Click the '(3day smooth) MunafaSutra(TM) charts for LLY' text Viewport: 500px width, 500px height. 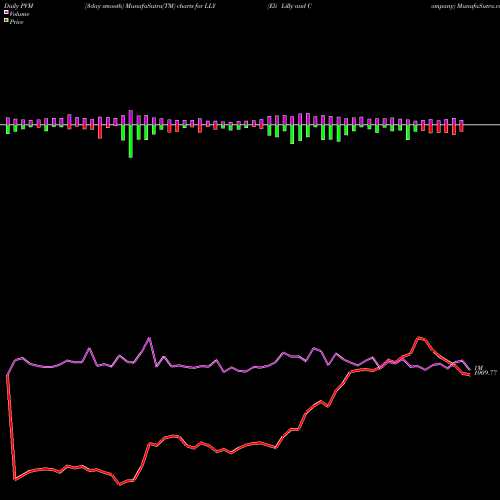pos(150,6)
